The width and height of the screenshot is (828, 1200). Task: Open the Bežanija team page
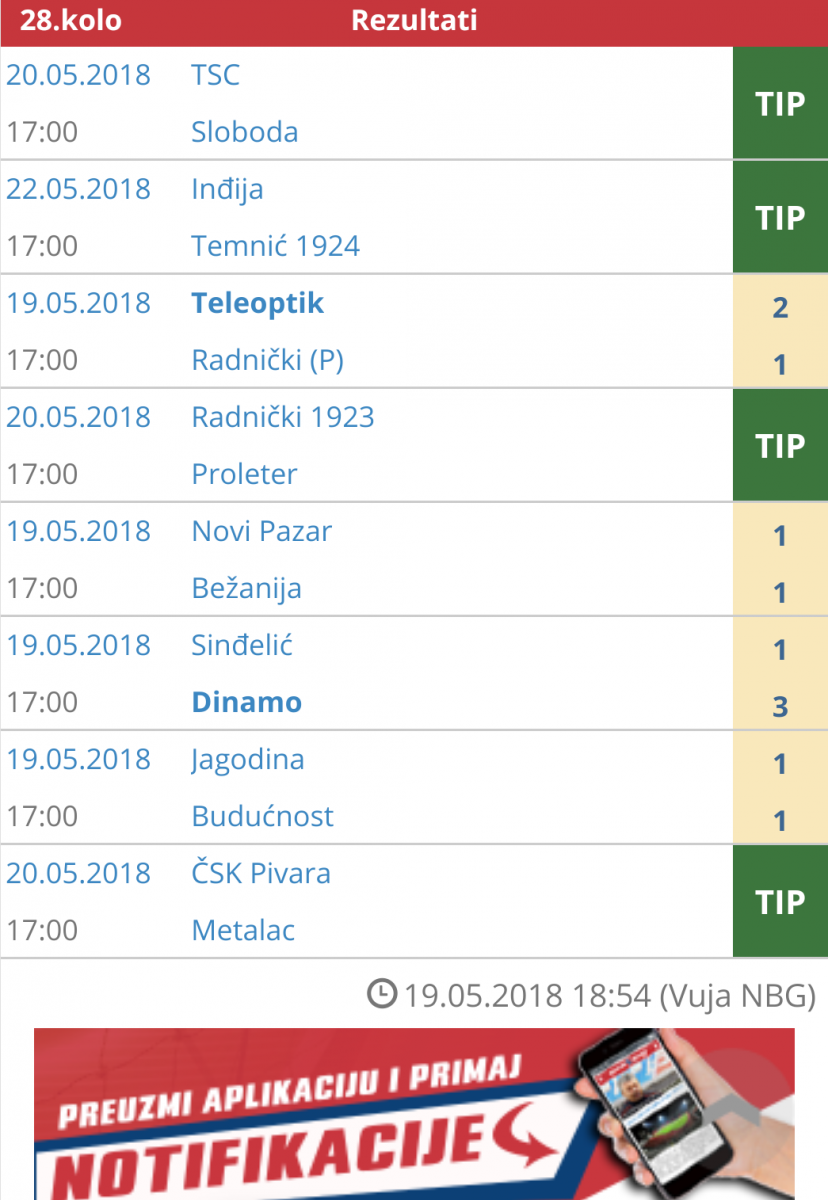247,588
